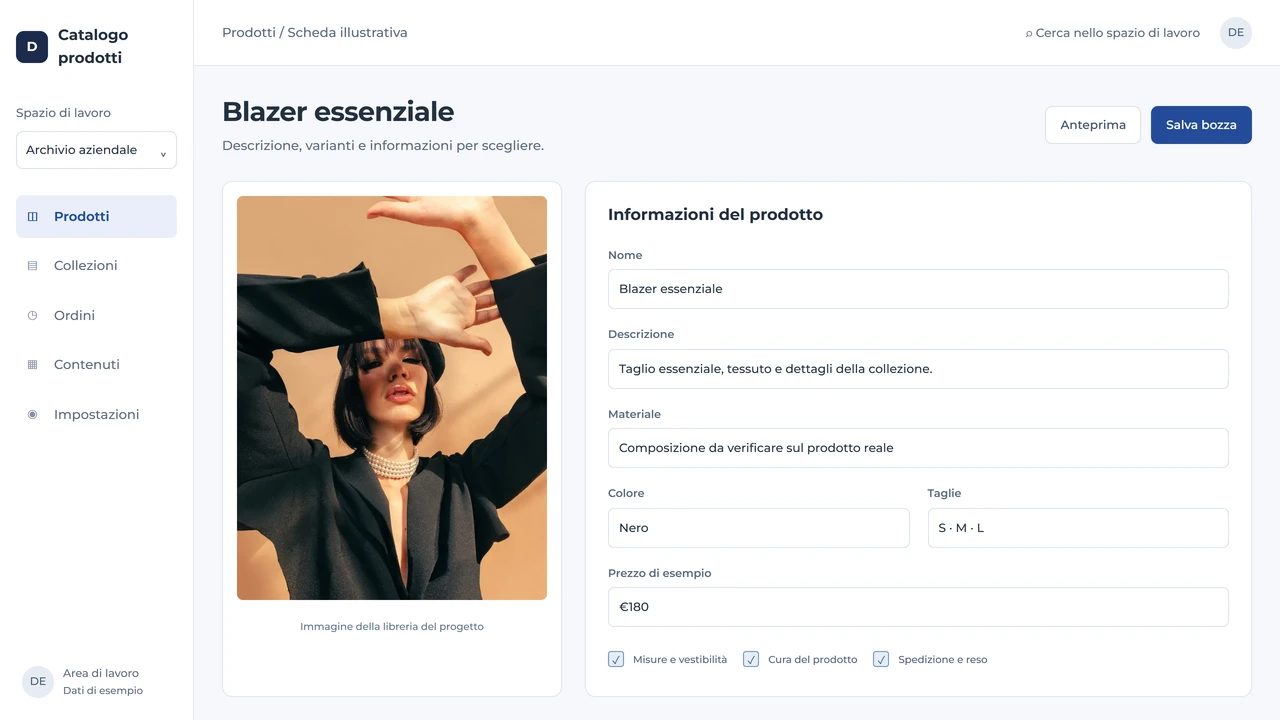Edit the Descrizione field

[918, 369]
